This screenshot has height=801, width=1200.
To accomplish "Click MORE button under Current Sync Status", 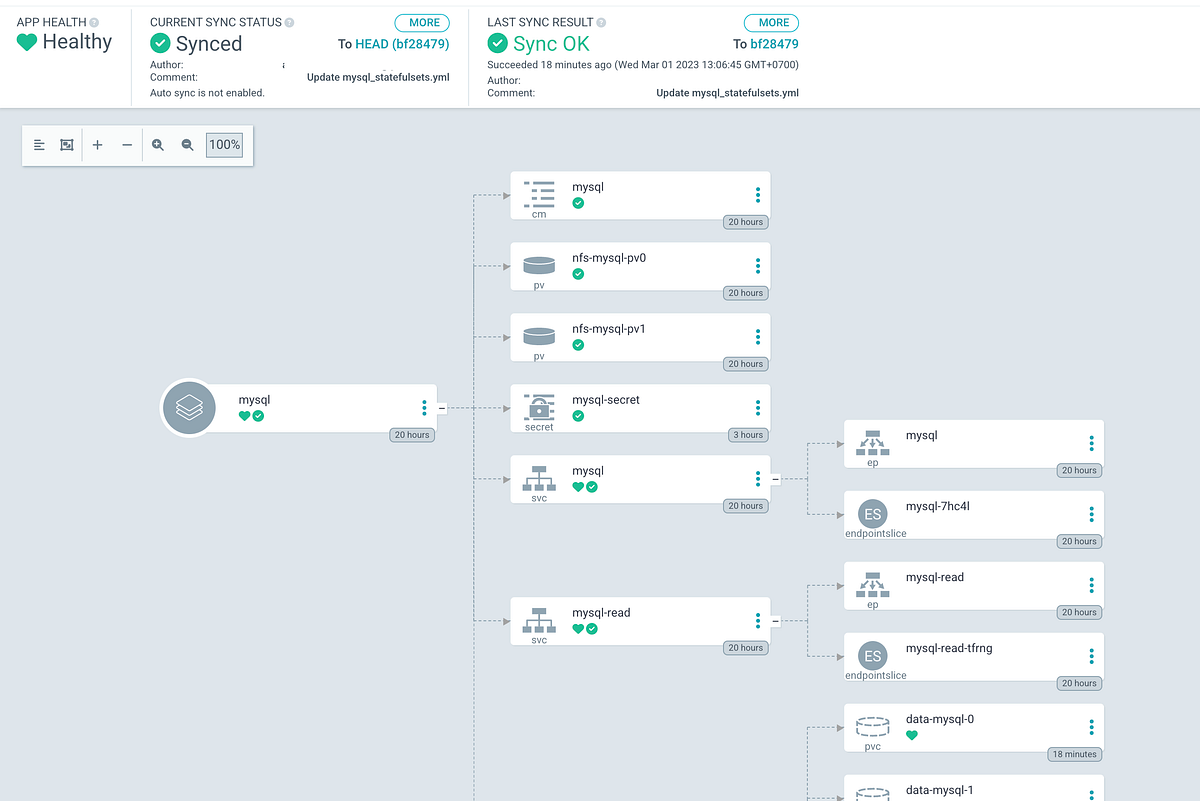I will point(424,23).
